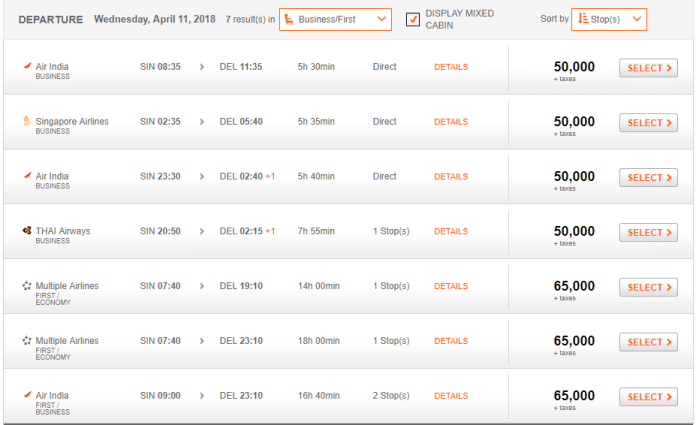This screenshot has width=696, height=425.
Task: Open DETAILS for the 14h 00min flight
Action: point(451,286)
